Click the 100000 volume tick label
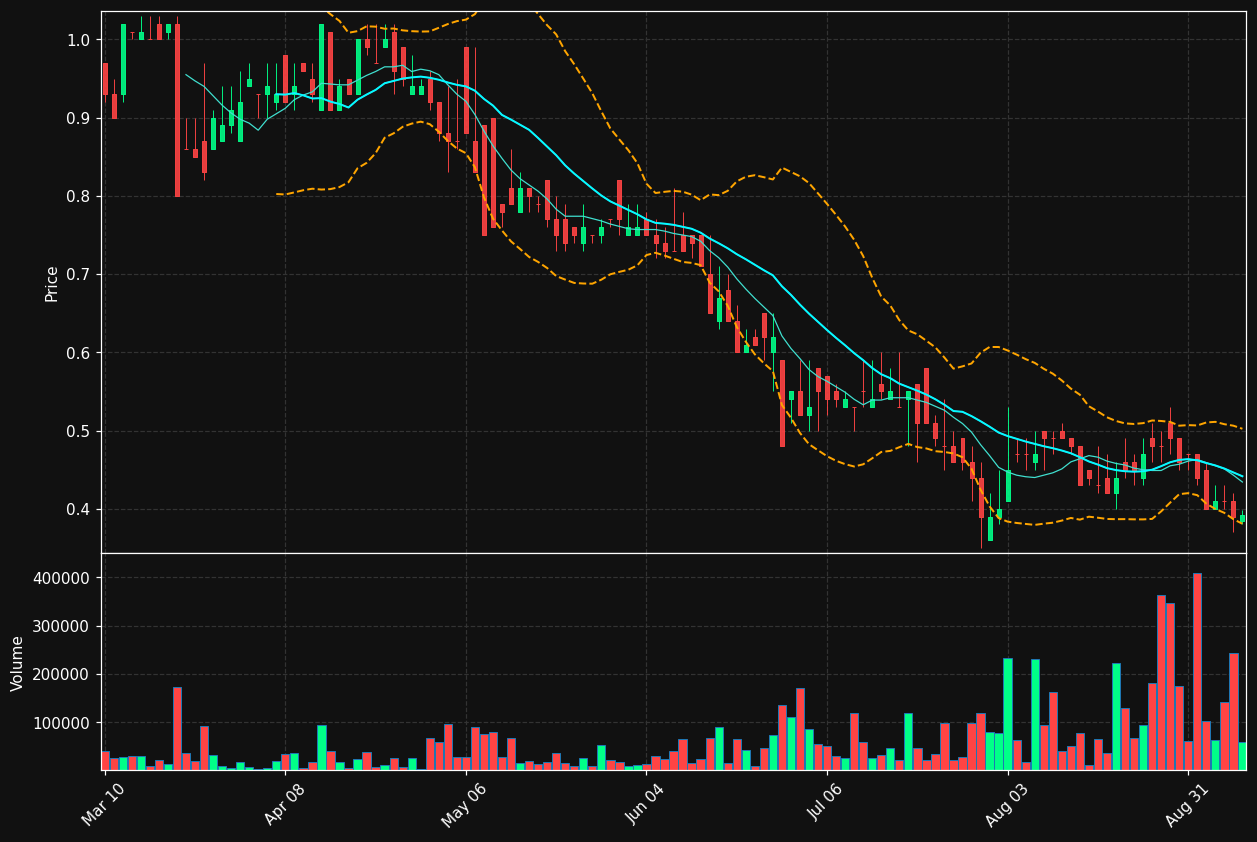Image resolution: width=1257 pixels, height=842 pixels. pos(63,723)
